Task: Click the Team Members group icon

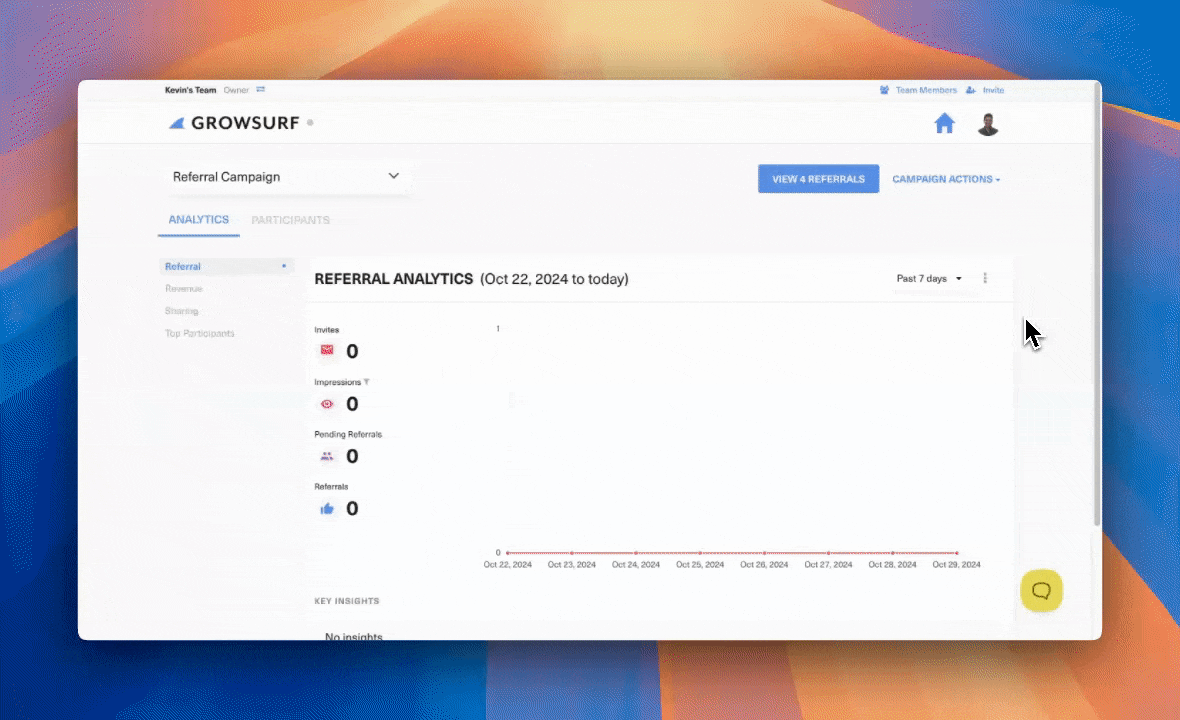Action: (885, 90)
